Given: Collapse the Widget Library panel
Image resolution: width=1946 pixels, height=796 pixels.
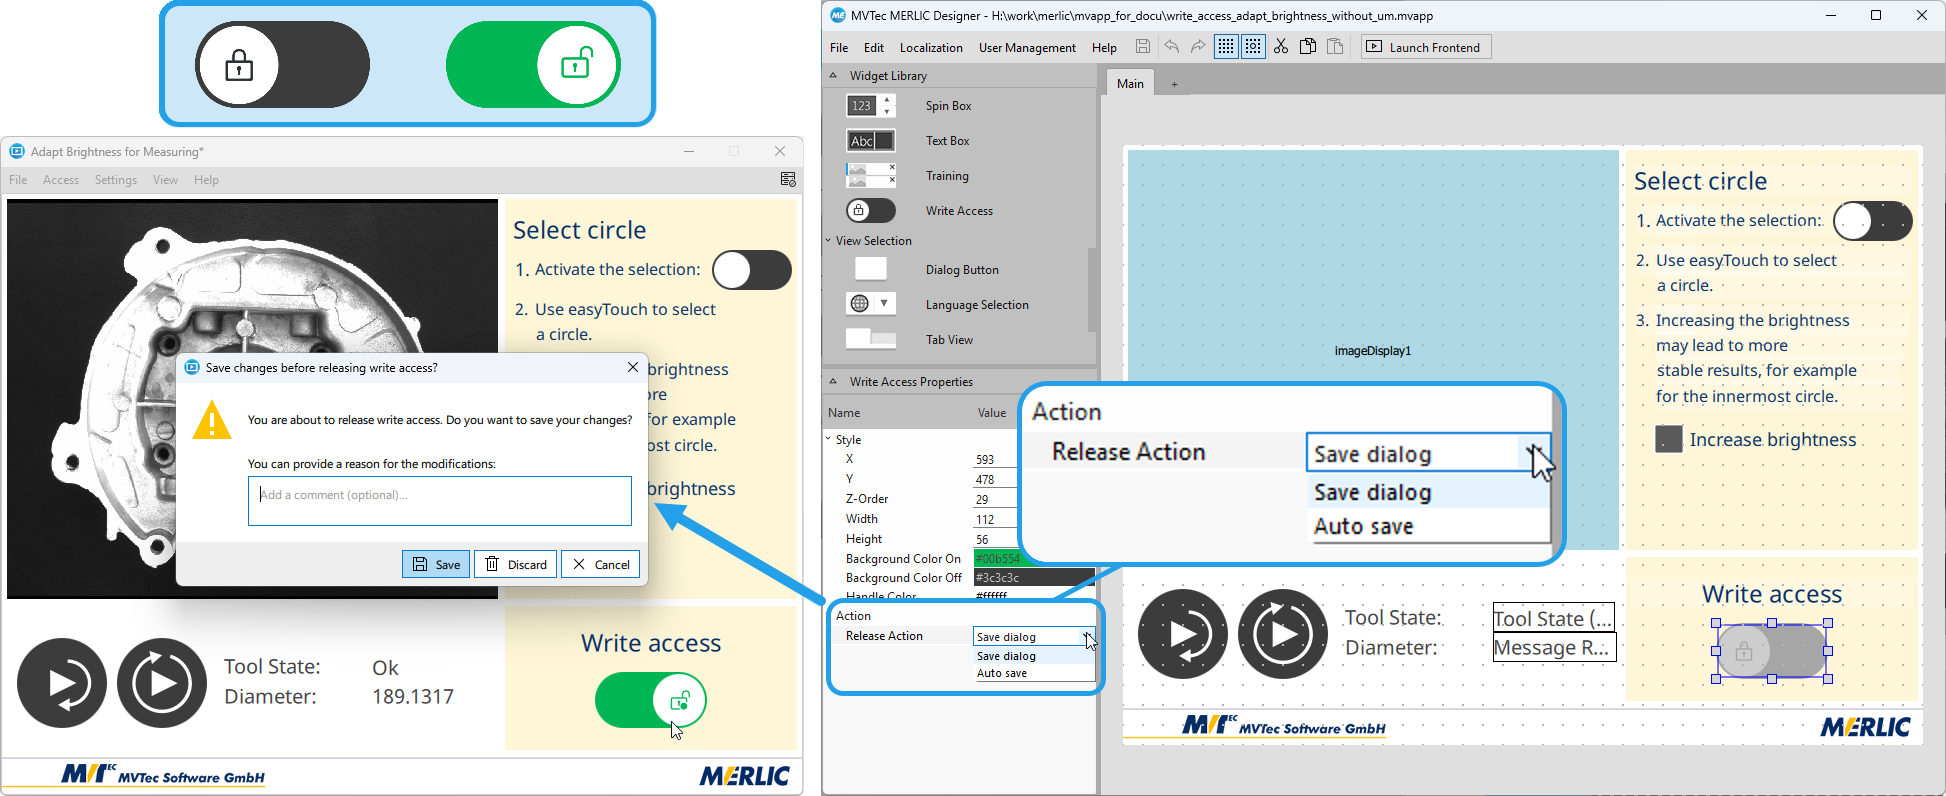Looking at the screenshot, I should pyautogui.click(x=833, y=76).
